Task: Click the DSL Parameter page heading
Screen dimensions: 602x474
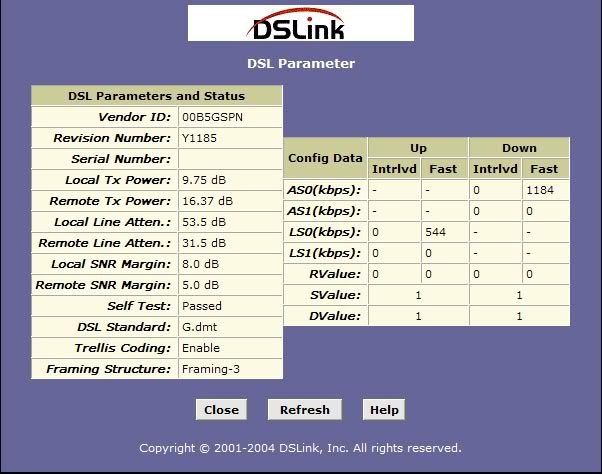Action: (301, 64)
